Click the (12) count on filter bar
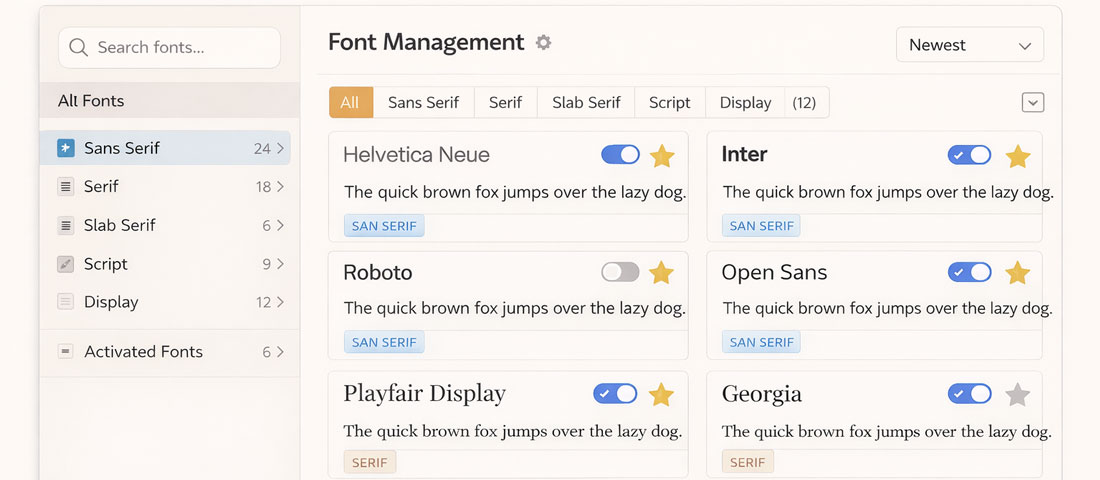The width and height of the screenshot is (1100, 480). click(804, 103)
